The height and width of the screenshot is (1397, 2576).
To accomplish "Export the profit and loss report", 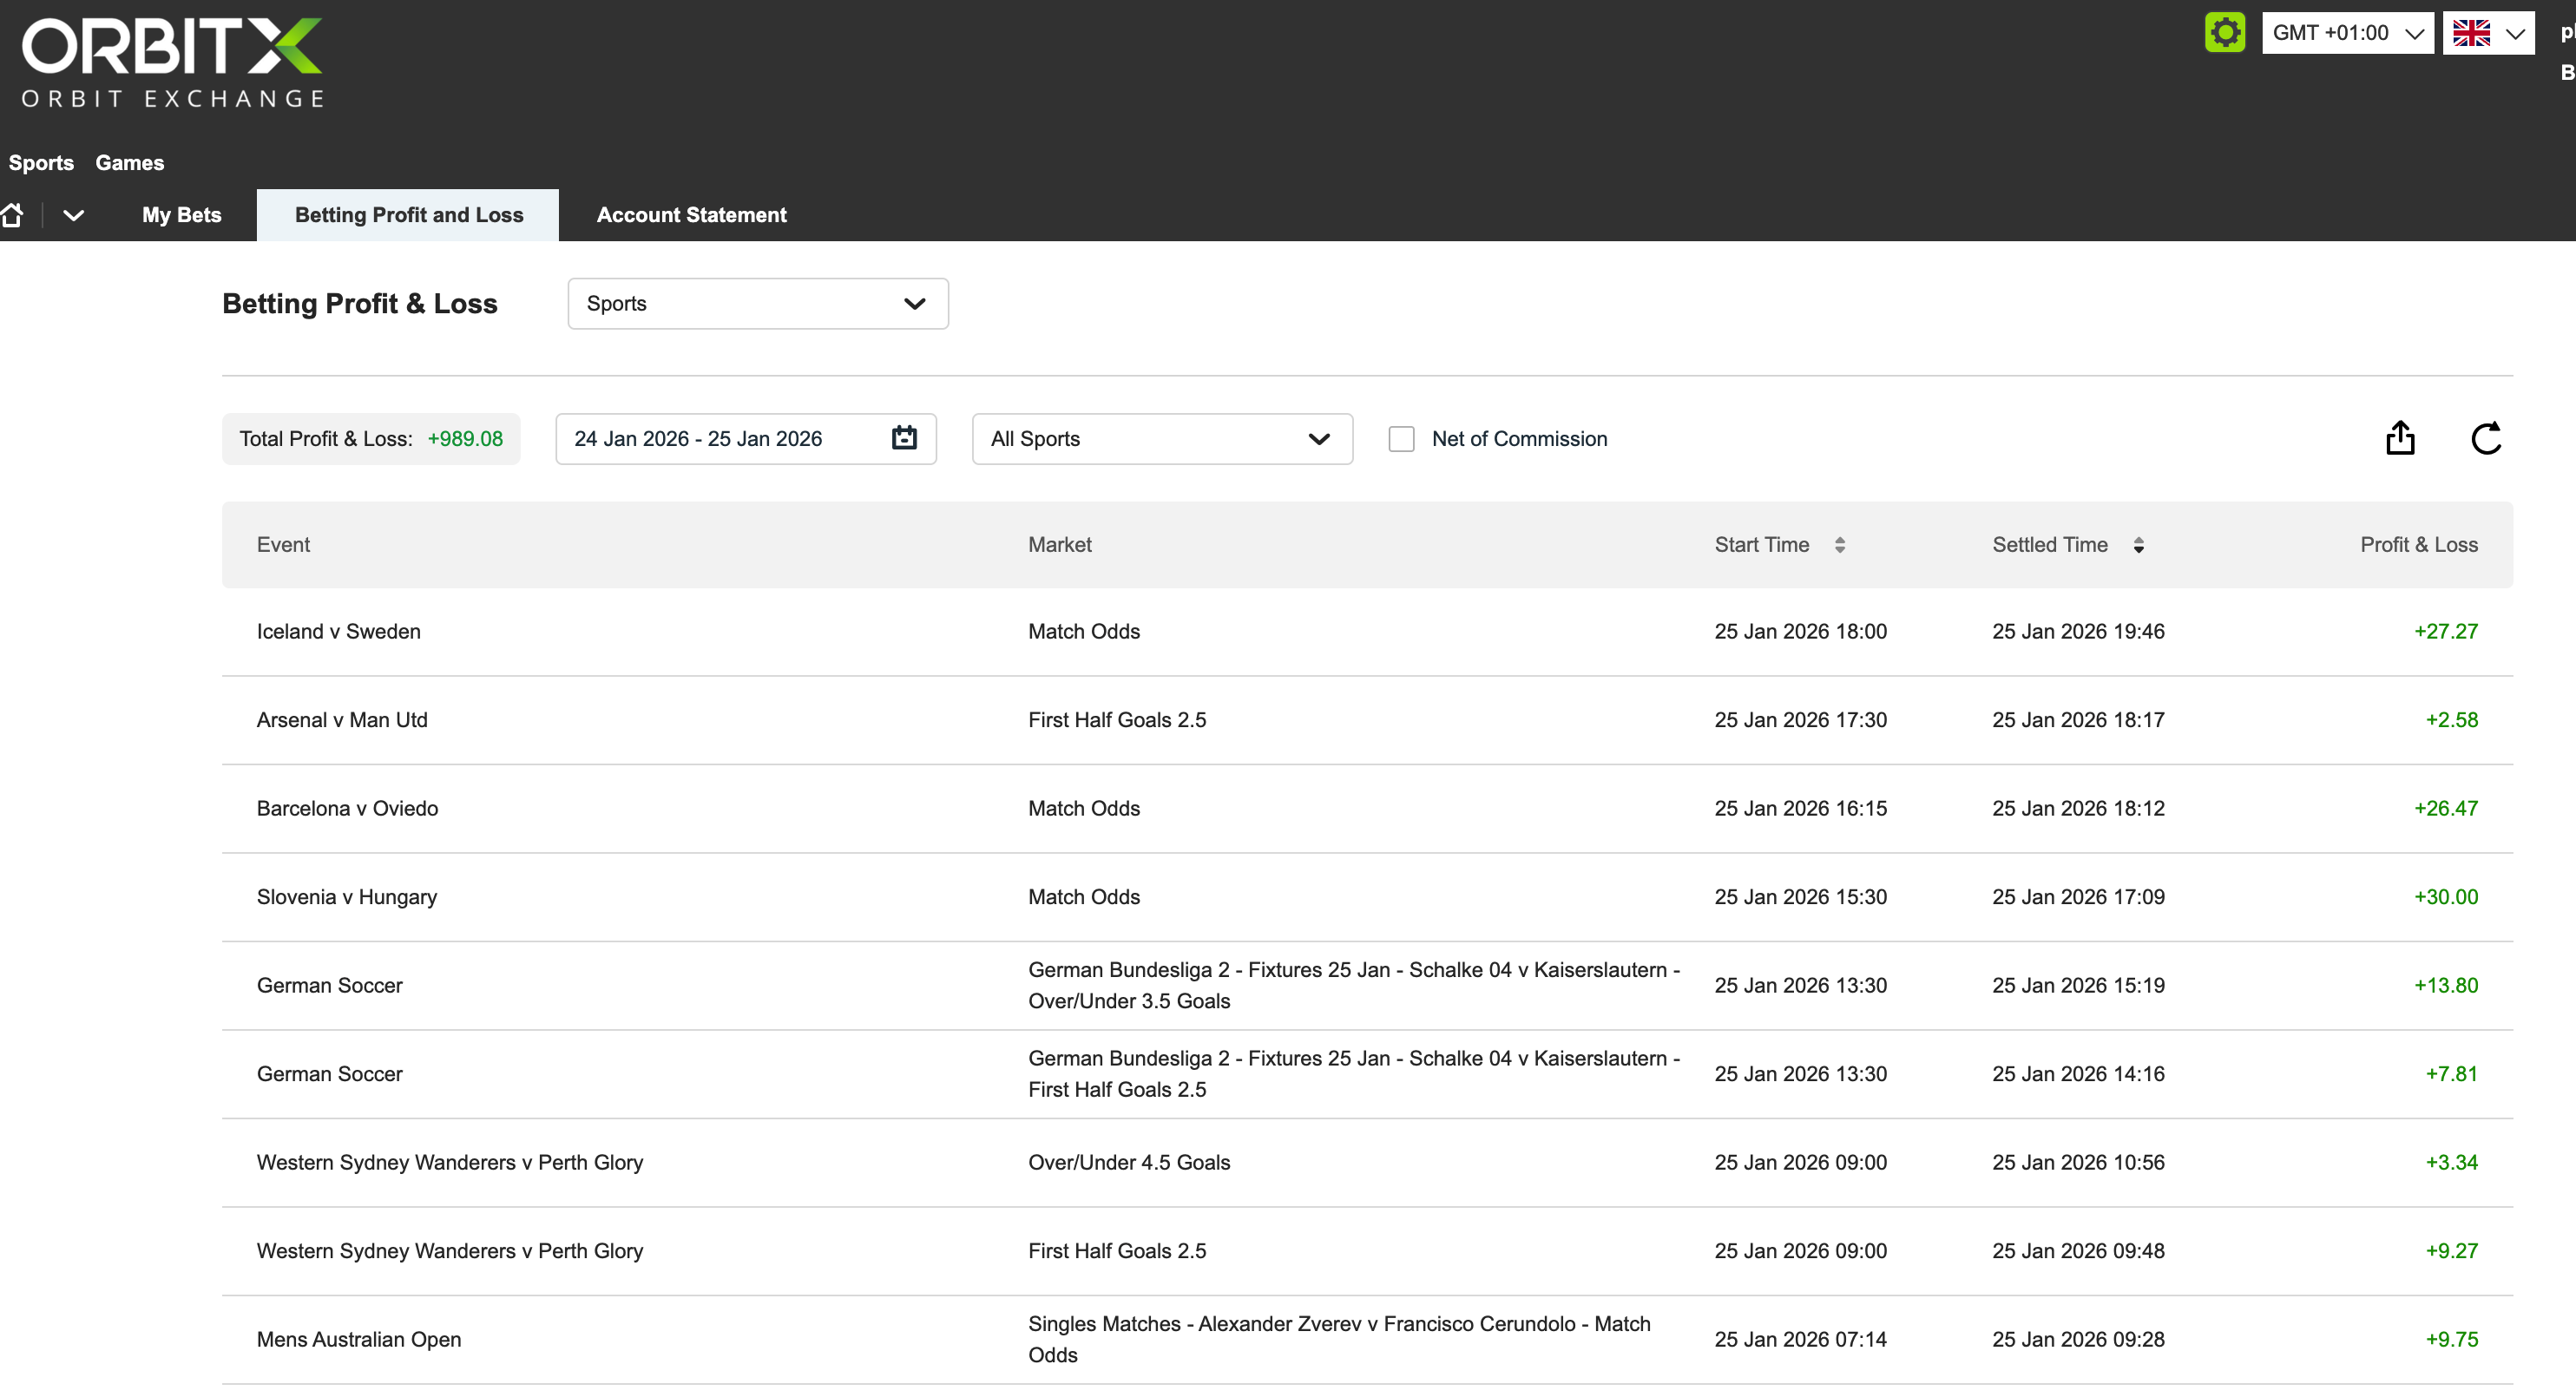I will 2400,438.
